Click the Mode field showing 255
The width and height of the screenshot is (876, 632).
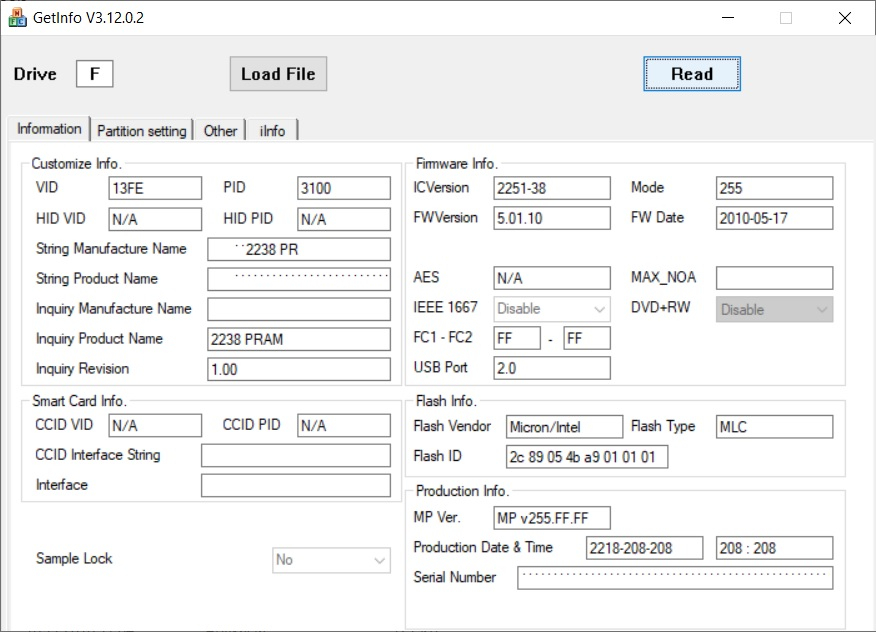[774, 188]
